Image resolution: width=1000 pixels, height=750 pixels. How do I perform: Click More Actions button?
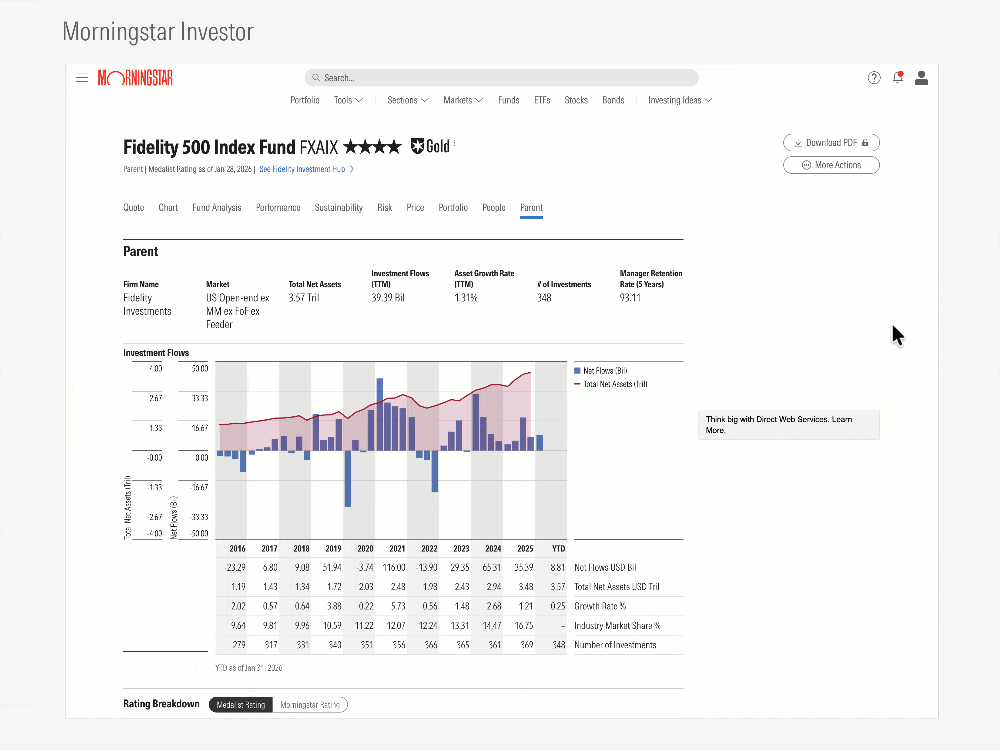pos(831,165)
